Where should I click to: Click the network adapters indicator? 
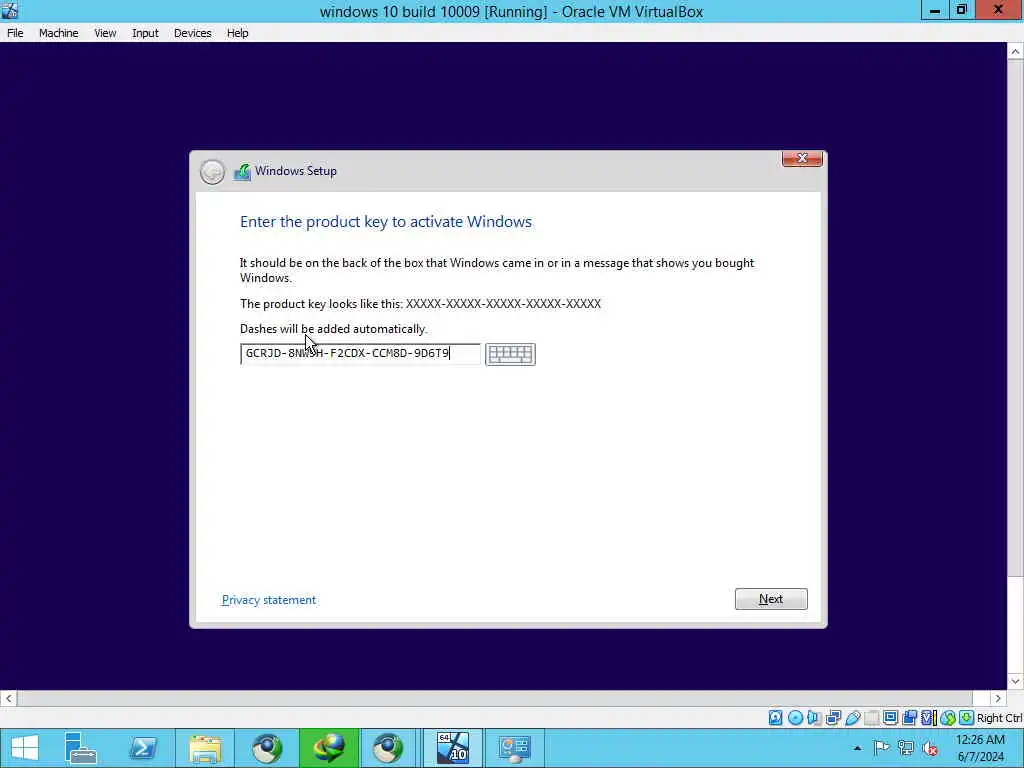pyautogui.click(x=833, y=718)
